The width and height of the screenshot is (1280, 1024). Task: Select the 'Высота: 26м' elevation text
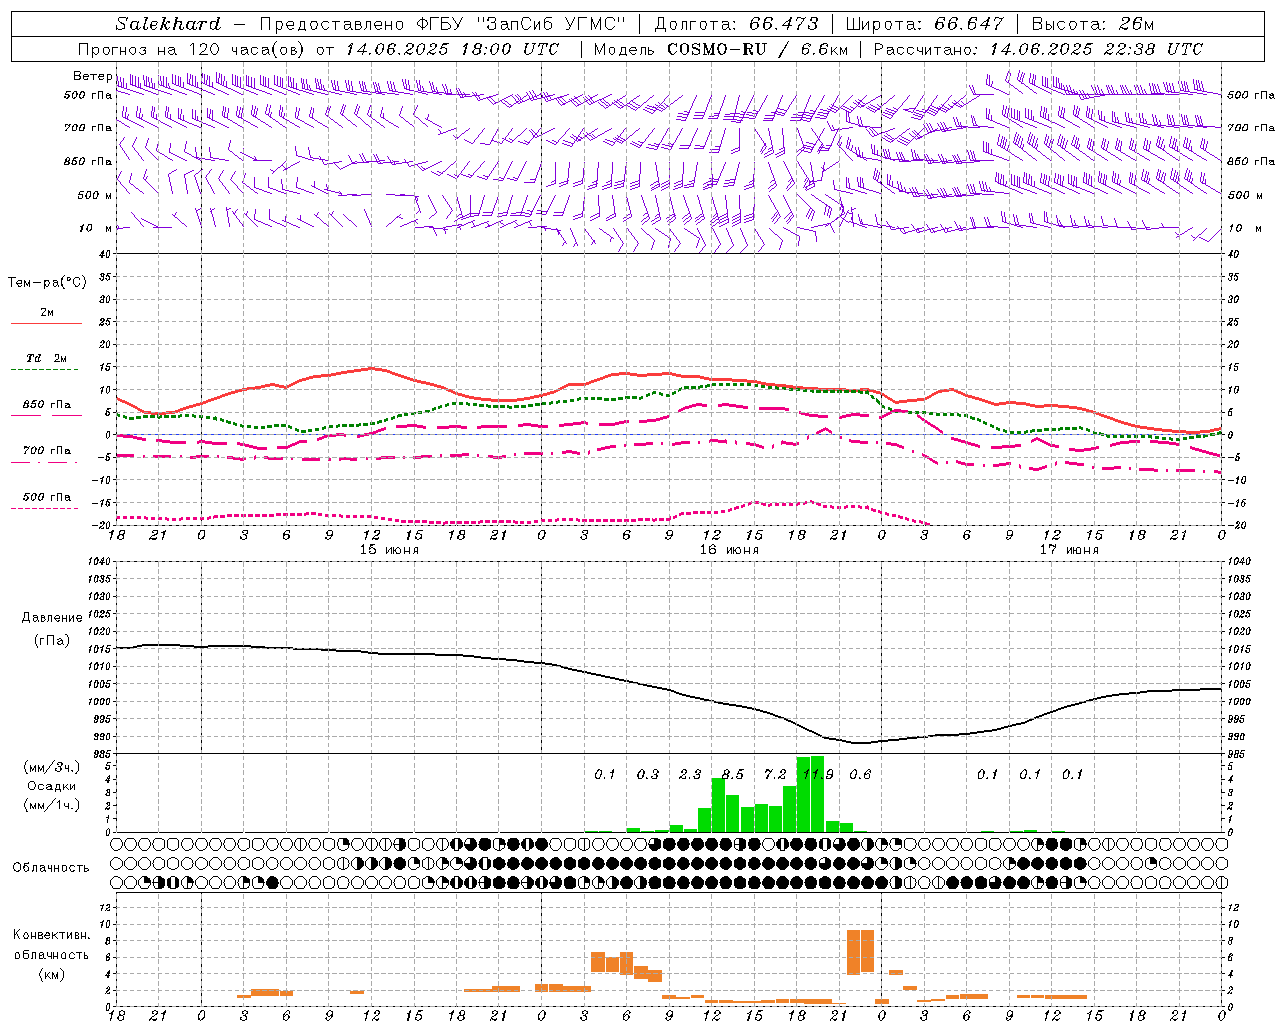pyautogui.click(x=1093, y=24)
